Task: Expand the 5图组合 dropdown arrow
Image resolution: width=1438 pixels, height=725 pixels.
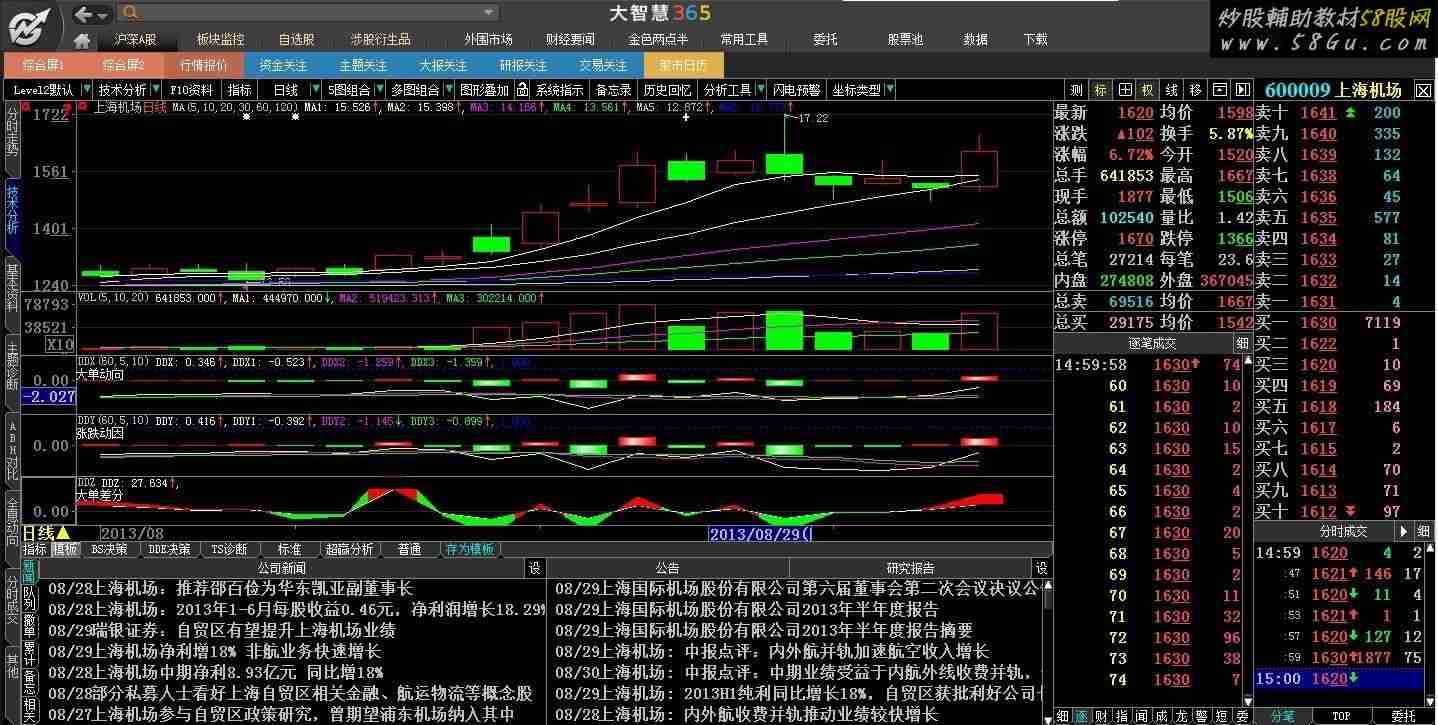Action: 381,90
